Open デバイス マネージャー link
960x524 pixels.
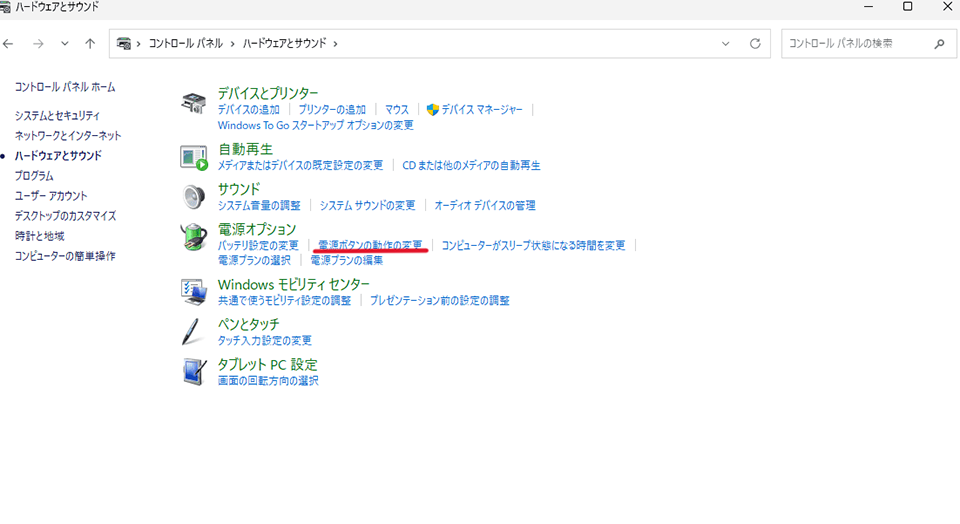tap(481, 110)
